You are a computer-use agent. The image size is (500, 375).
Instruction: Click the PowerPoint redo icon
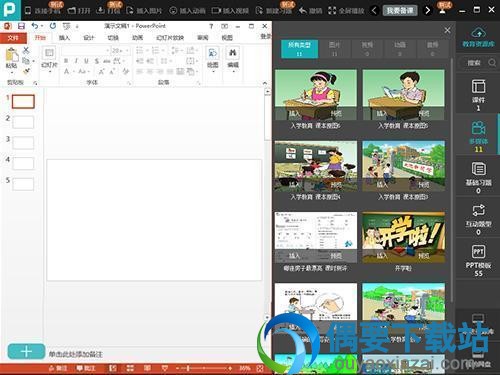pos(53,26)
